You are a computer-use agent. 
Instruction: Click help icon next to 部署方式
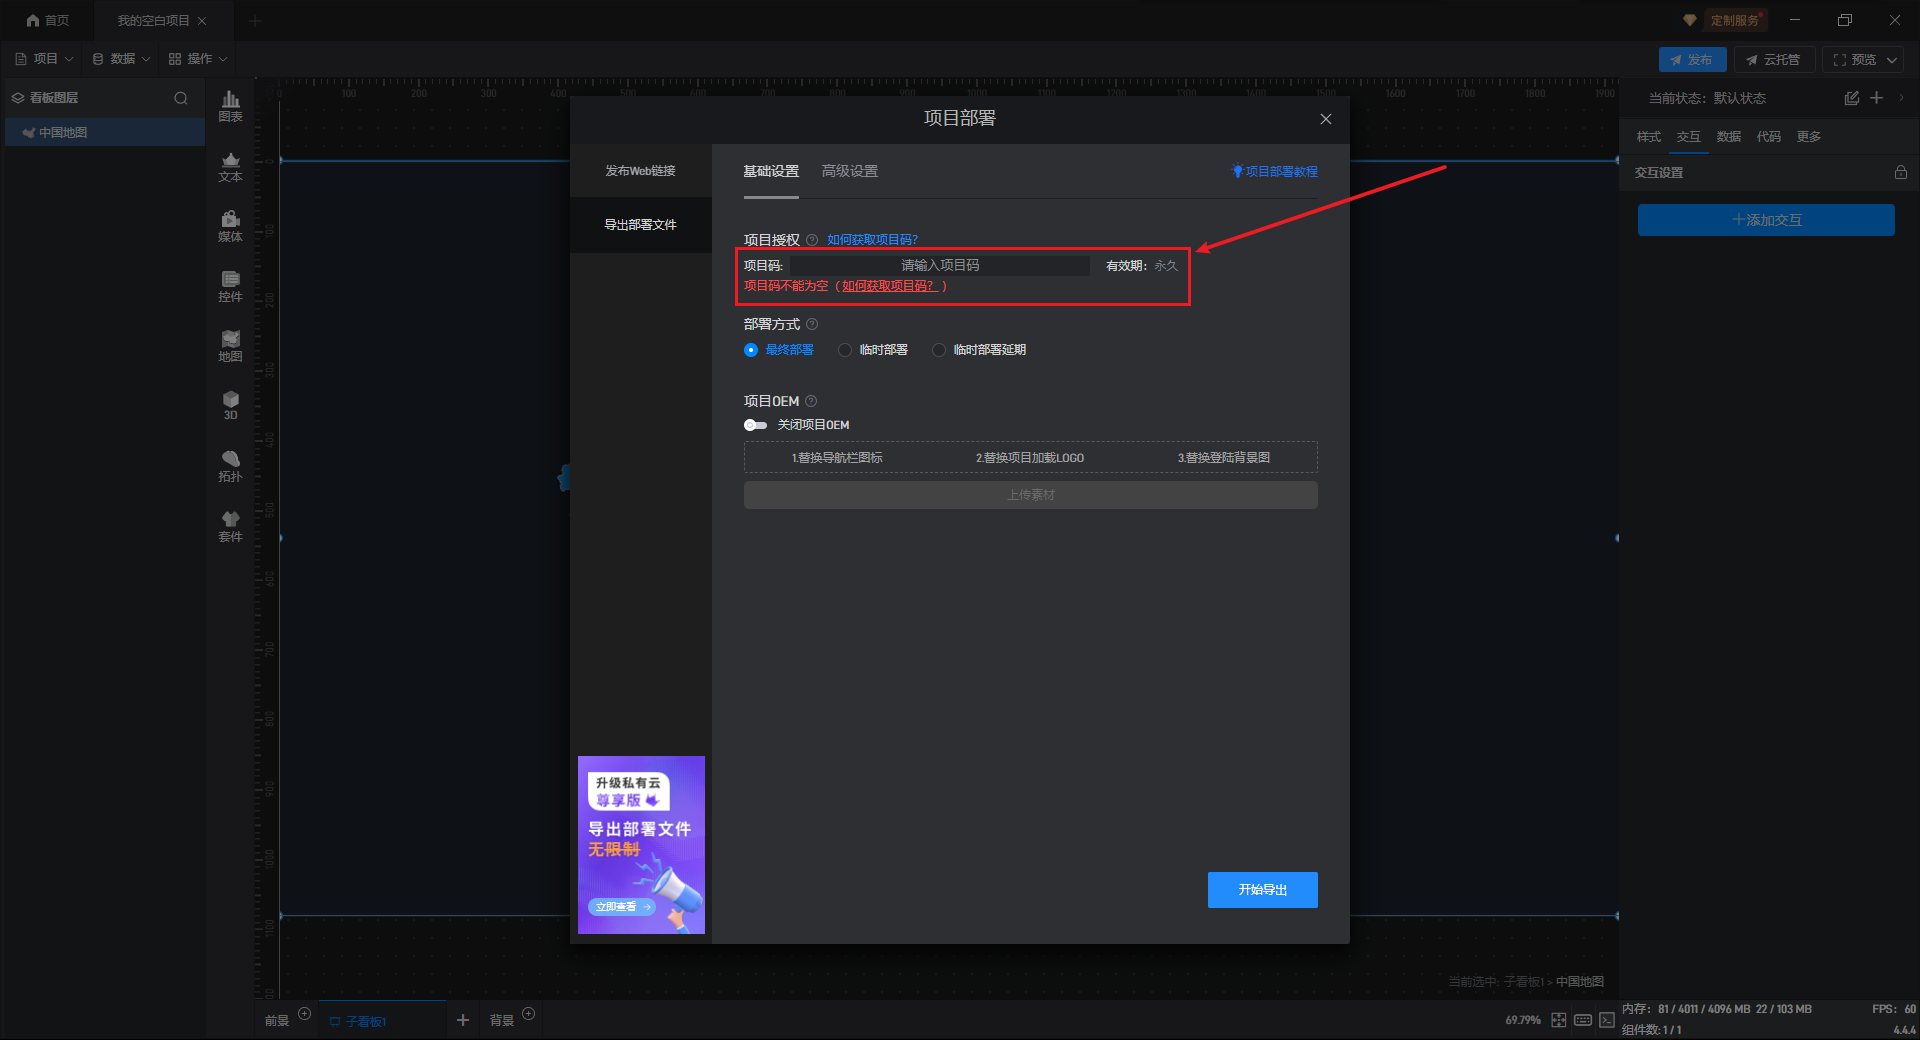tap(812, 324)
